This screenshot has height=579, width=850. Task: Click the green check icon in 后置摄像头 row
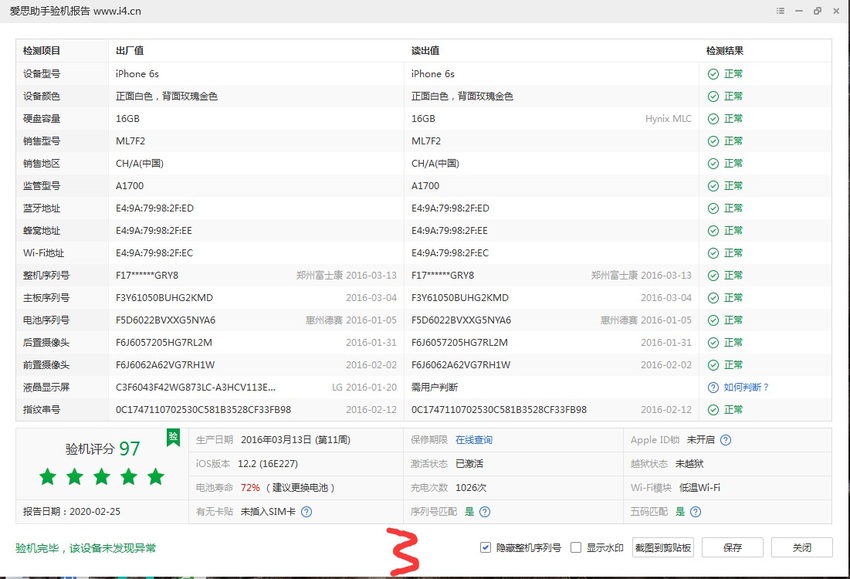point(713,343)
